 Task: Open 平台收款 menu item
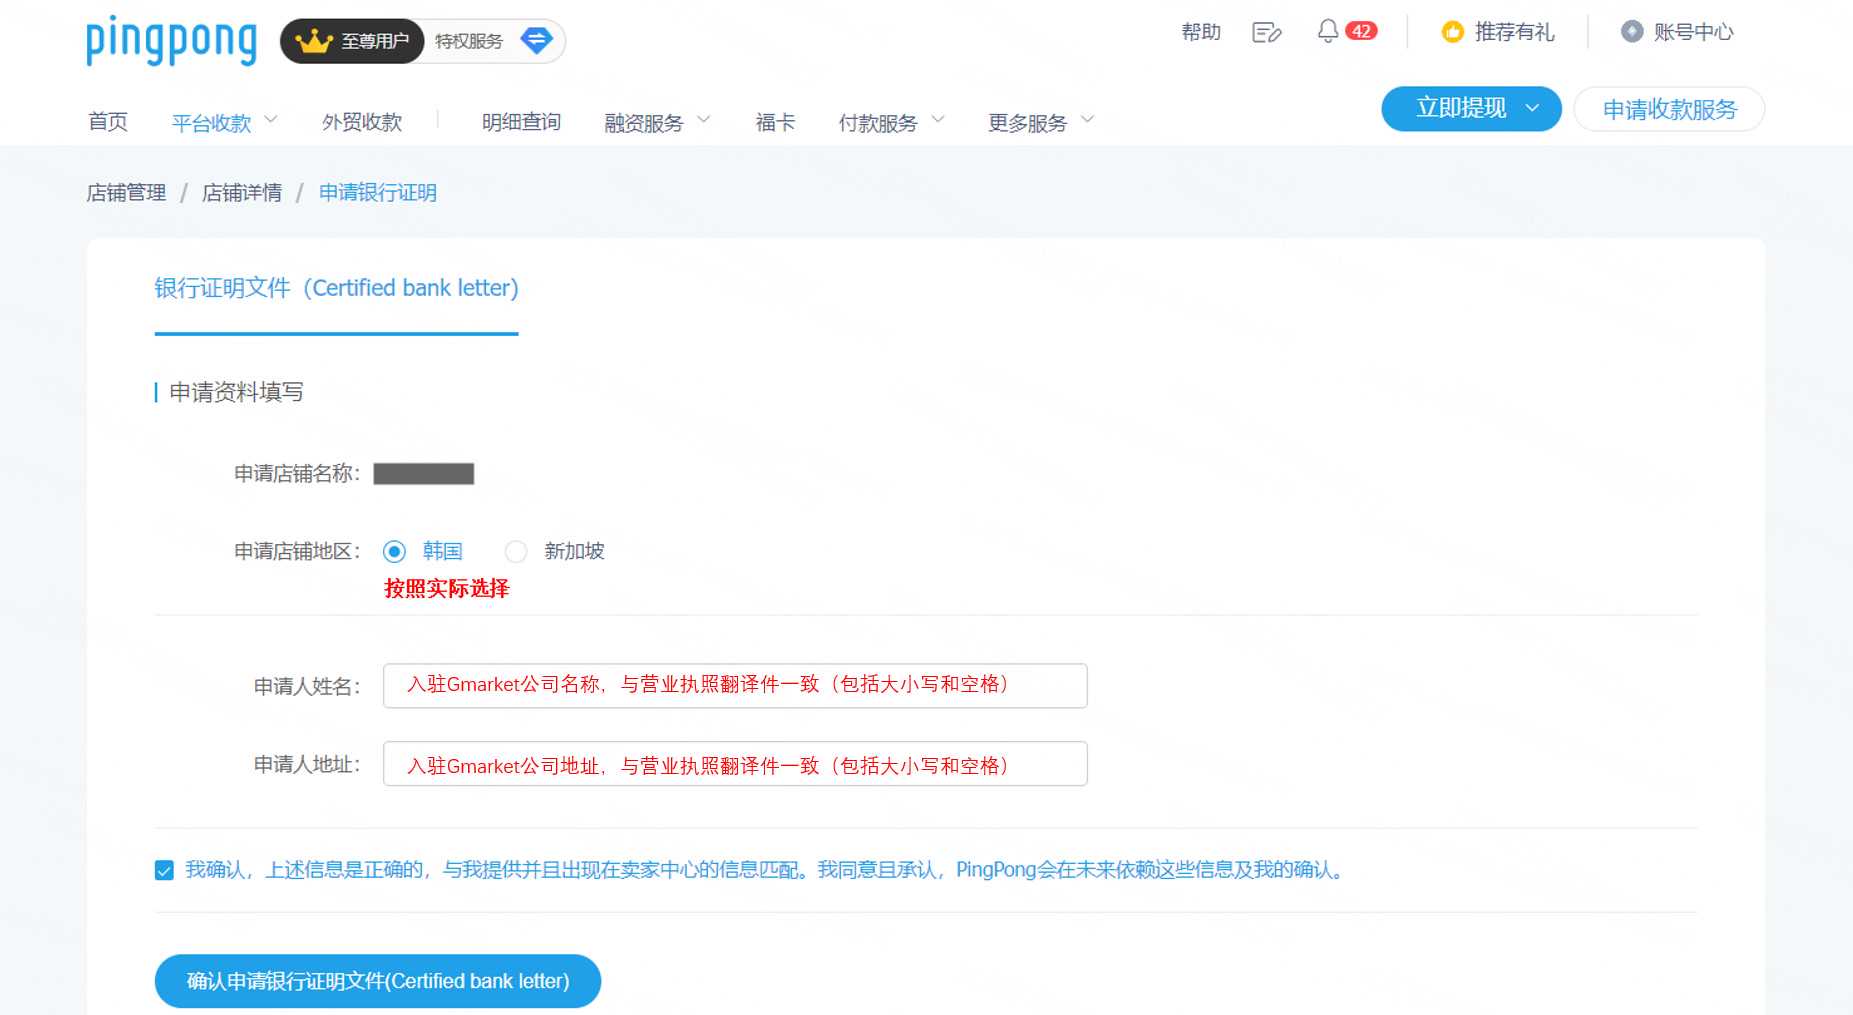click(x=211, y=123)
